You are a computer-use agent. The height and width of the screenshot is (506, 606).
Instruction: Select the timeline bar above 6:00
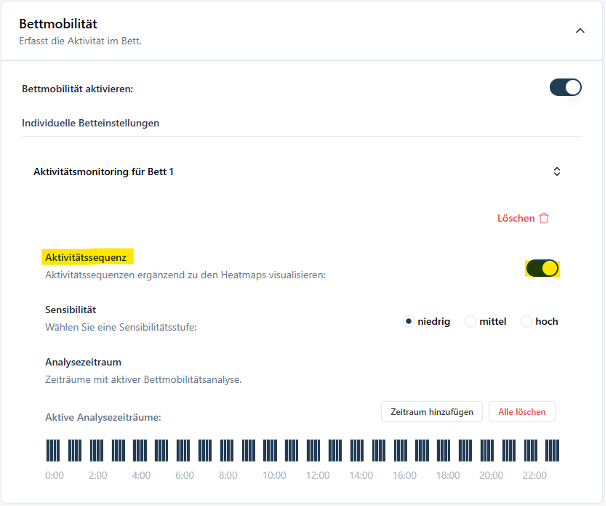tap(184, 449)
